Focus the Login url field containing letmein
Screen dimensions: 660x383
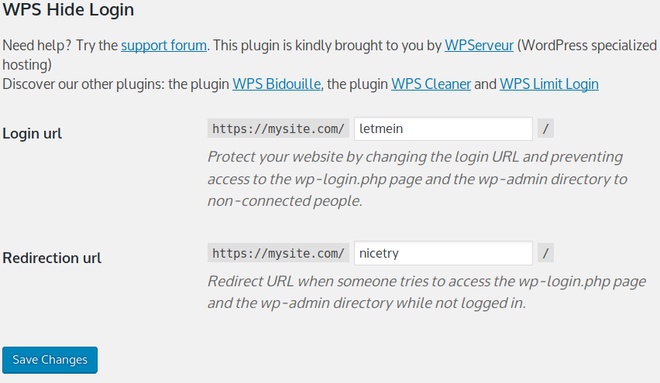443,129
